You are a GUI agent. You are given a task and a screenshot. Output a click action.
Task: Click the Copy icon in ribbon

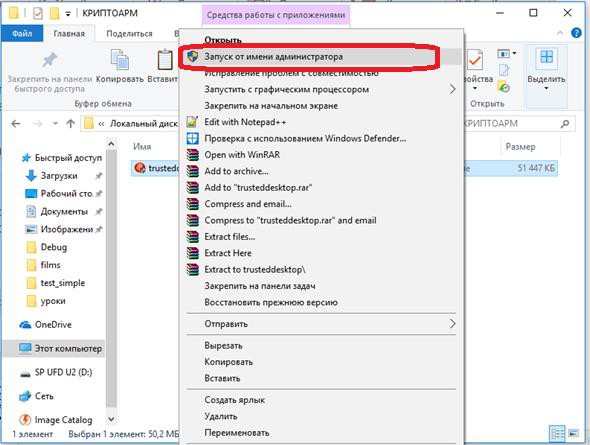pyautogui.click(x=120, y=60)
